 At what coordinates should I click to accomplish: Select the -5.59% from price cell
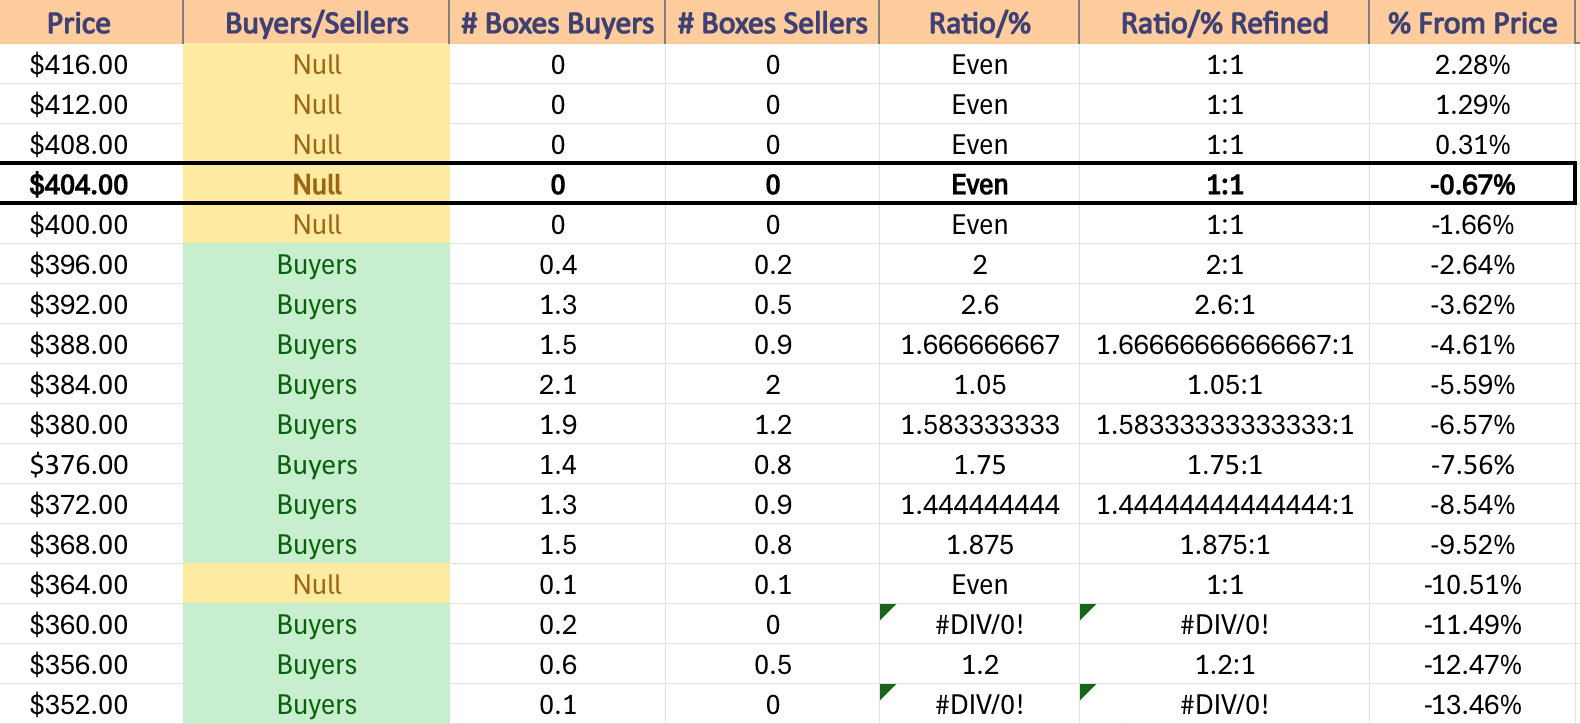point(1472,385)
